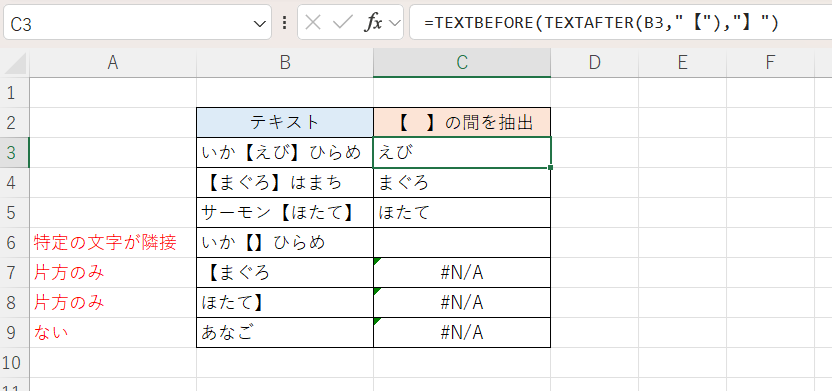The height and width of the screenshot is (391, 832).
Task: Click the Select All corner triangle
Action: [x=15, y=63]
